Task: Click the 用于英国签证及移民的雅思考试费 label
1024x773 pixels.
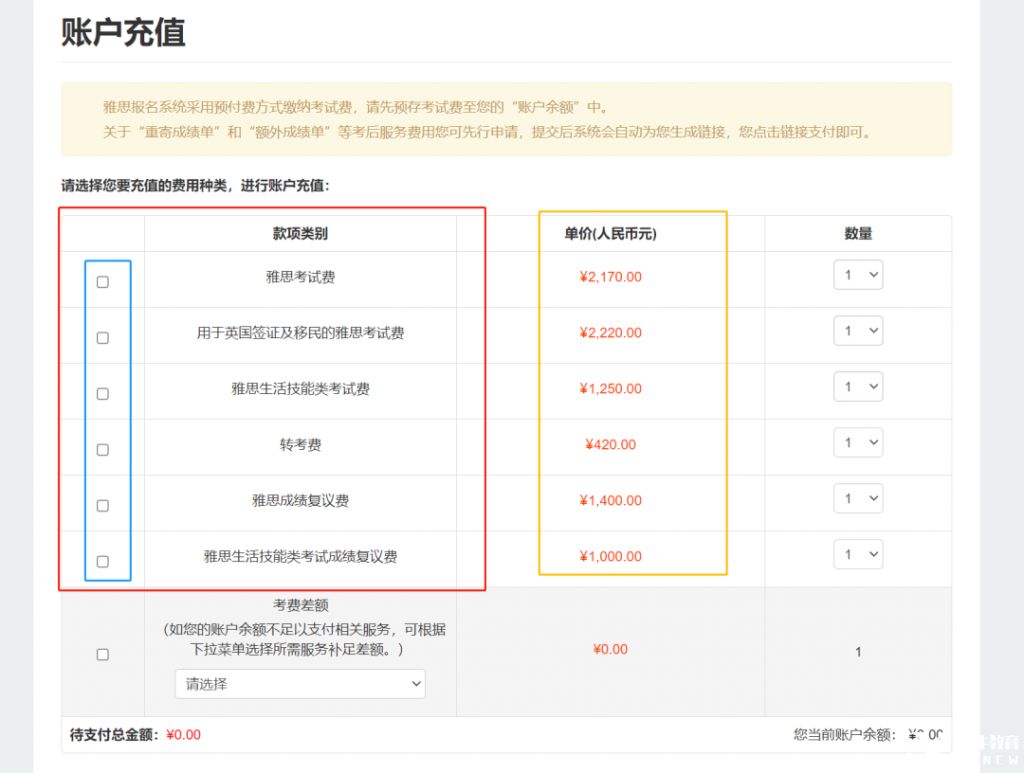Action: (300, 333)
